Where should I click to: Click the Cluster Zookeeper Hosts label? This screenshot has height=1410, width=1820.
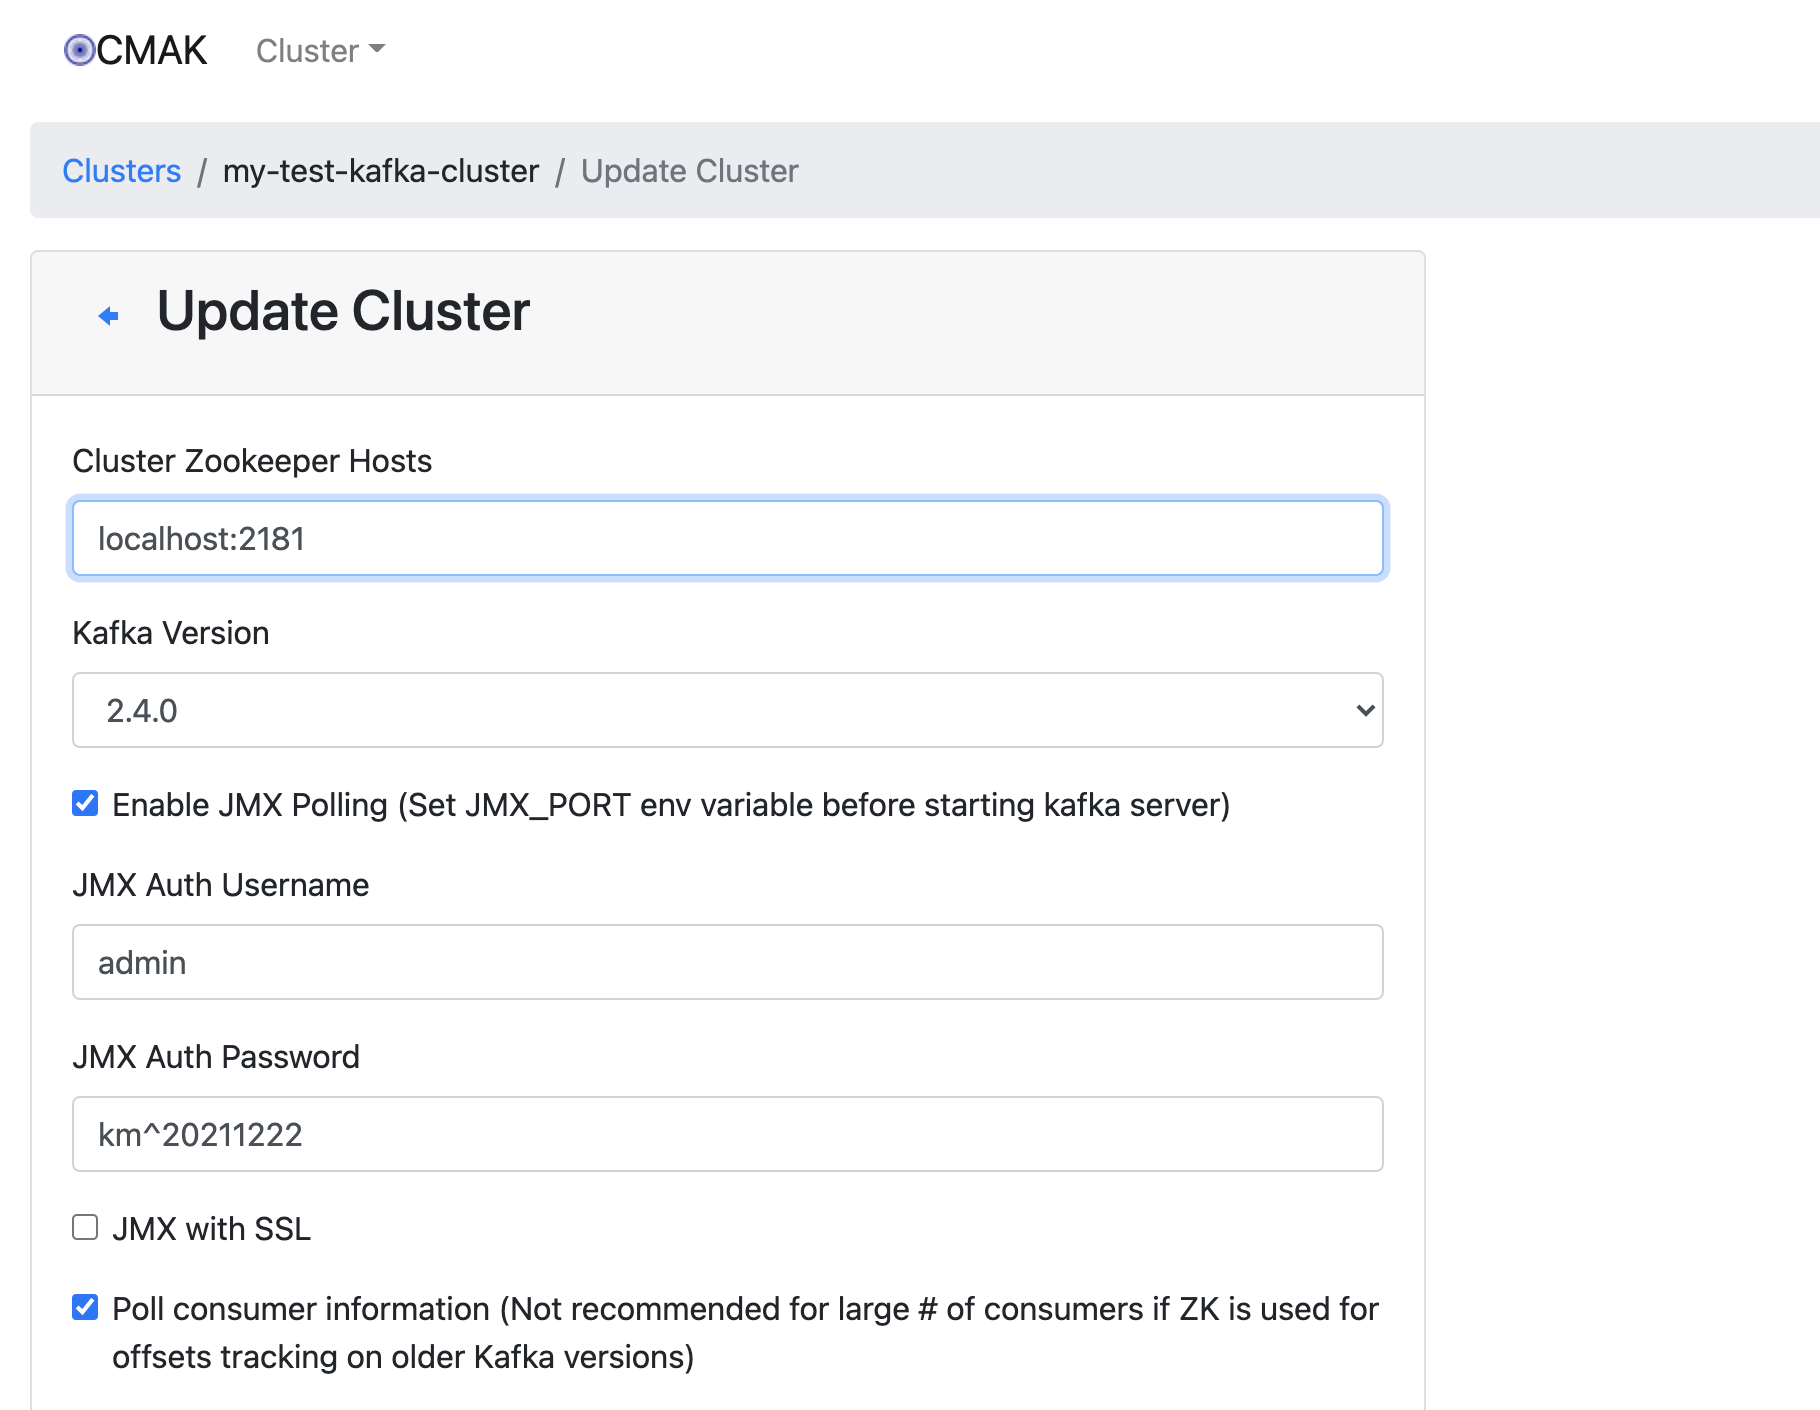[x=252, y=461]
